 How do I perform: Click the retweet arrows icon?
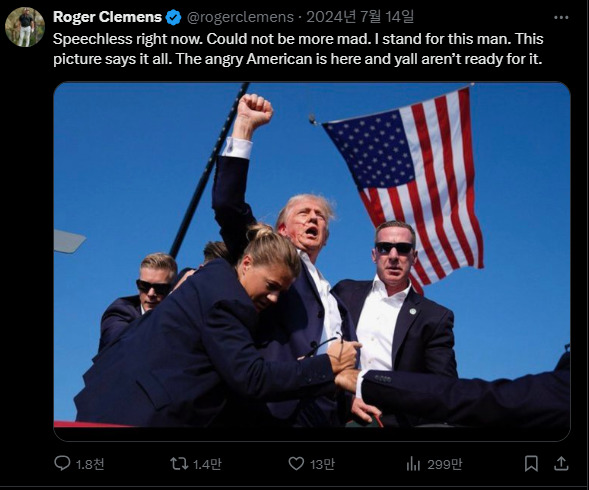(x=179, y=464)
